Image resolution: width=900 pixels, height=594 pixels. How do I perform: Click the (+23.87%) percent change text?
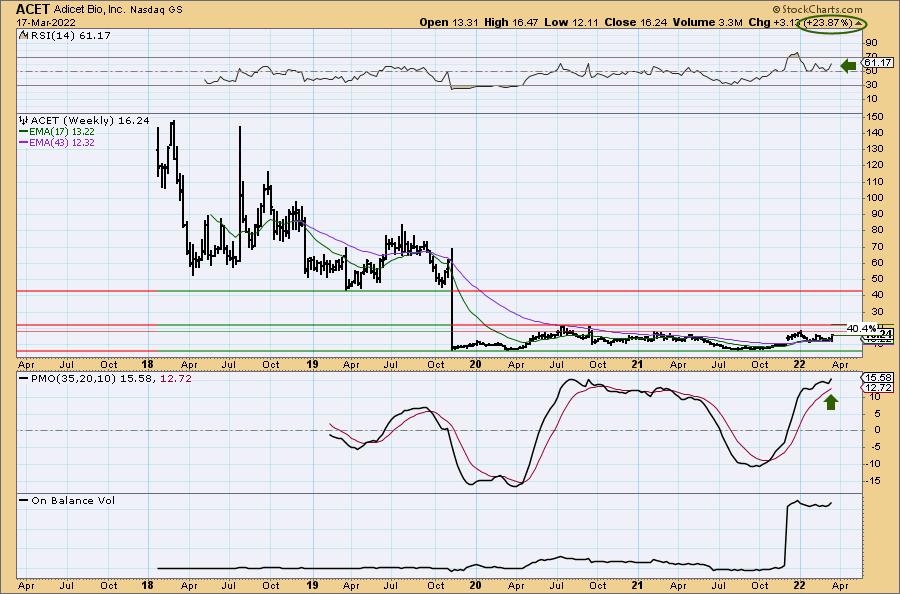click(x=829, y=22)
